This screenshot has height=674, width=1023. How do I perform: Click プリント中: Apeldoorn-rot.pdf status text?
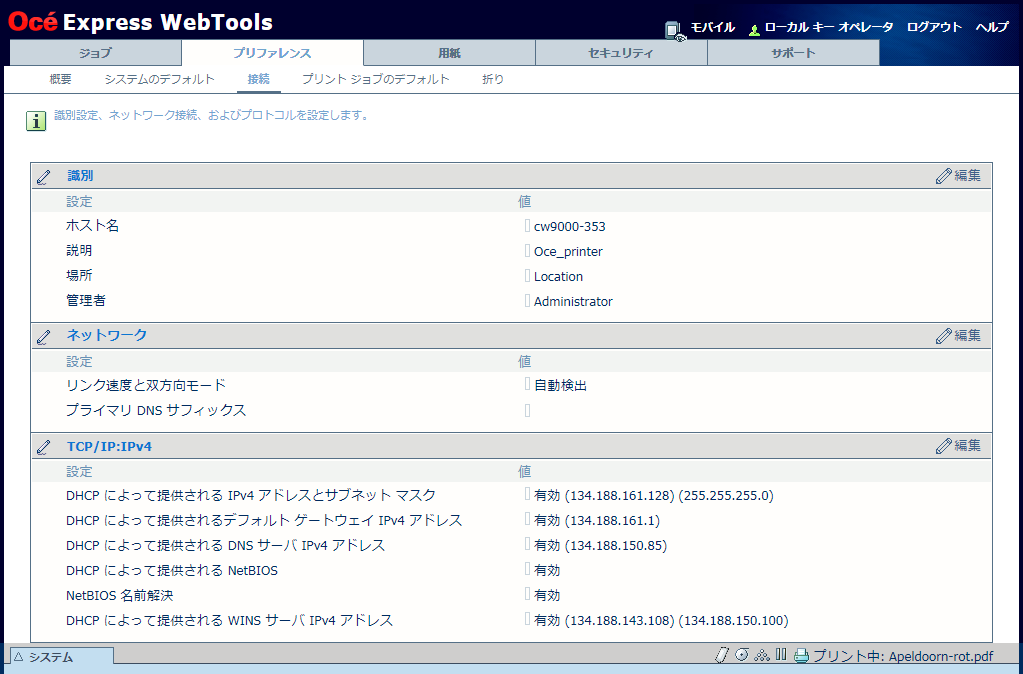coord(903,656)
